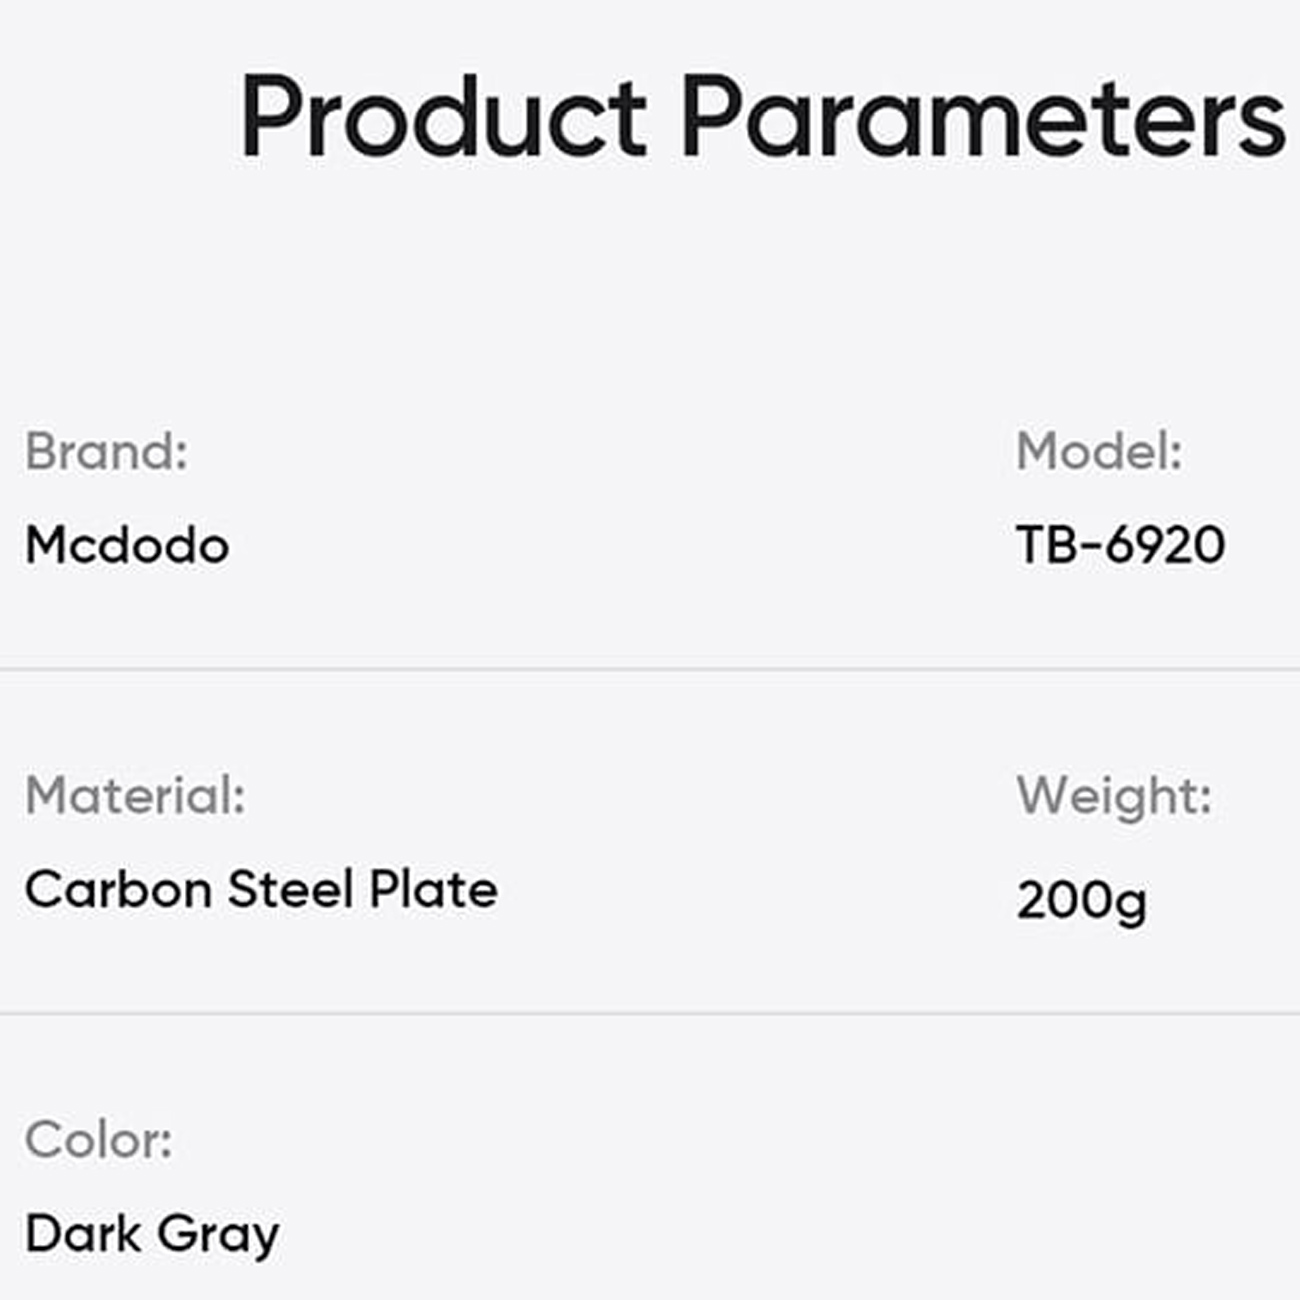This screenshot has height=1300, width=1300.
Task: Click the Mcdodo brand value
Action: 127,546
